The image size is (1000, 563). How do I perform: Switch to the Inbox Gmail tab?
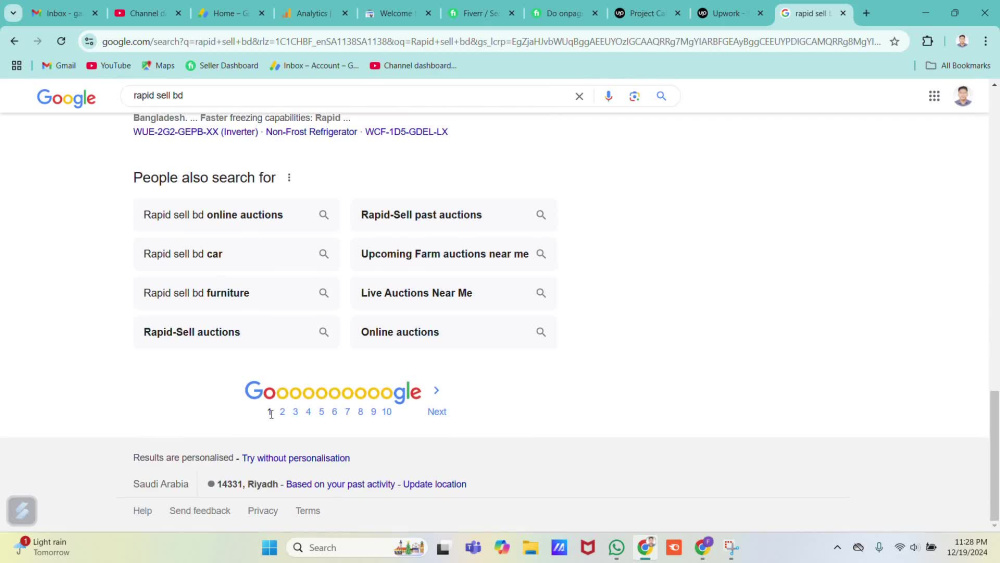tap(64, 13)
